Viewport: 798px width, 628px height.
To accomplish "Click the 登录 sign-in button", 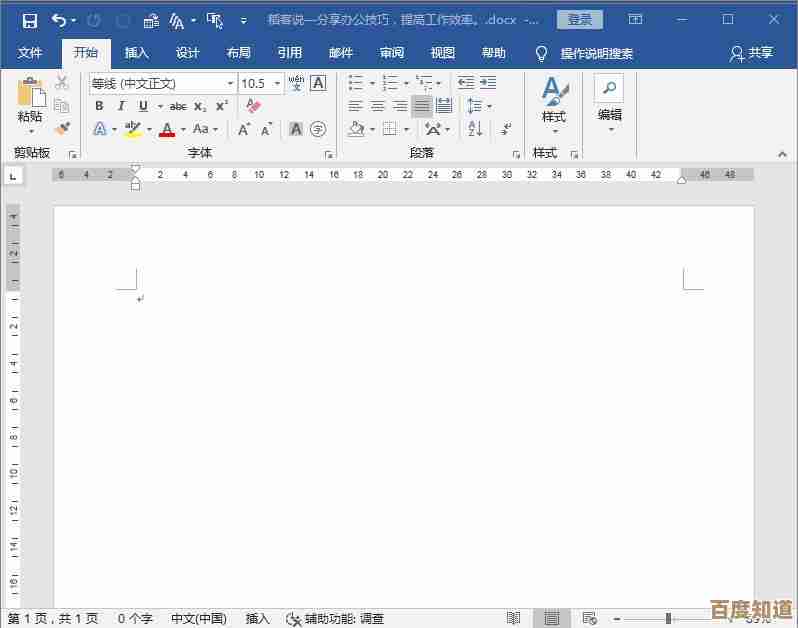I will tap(580, 20).
